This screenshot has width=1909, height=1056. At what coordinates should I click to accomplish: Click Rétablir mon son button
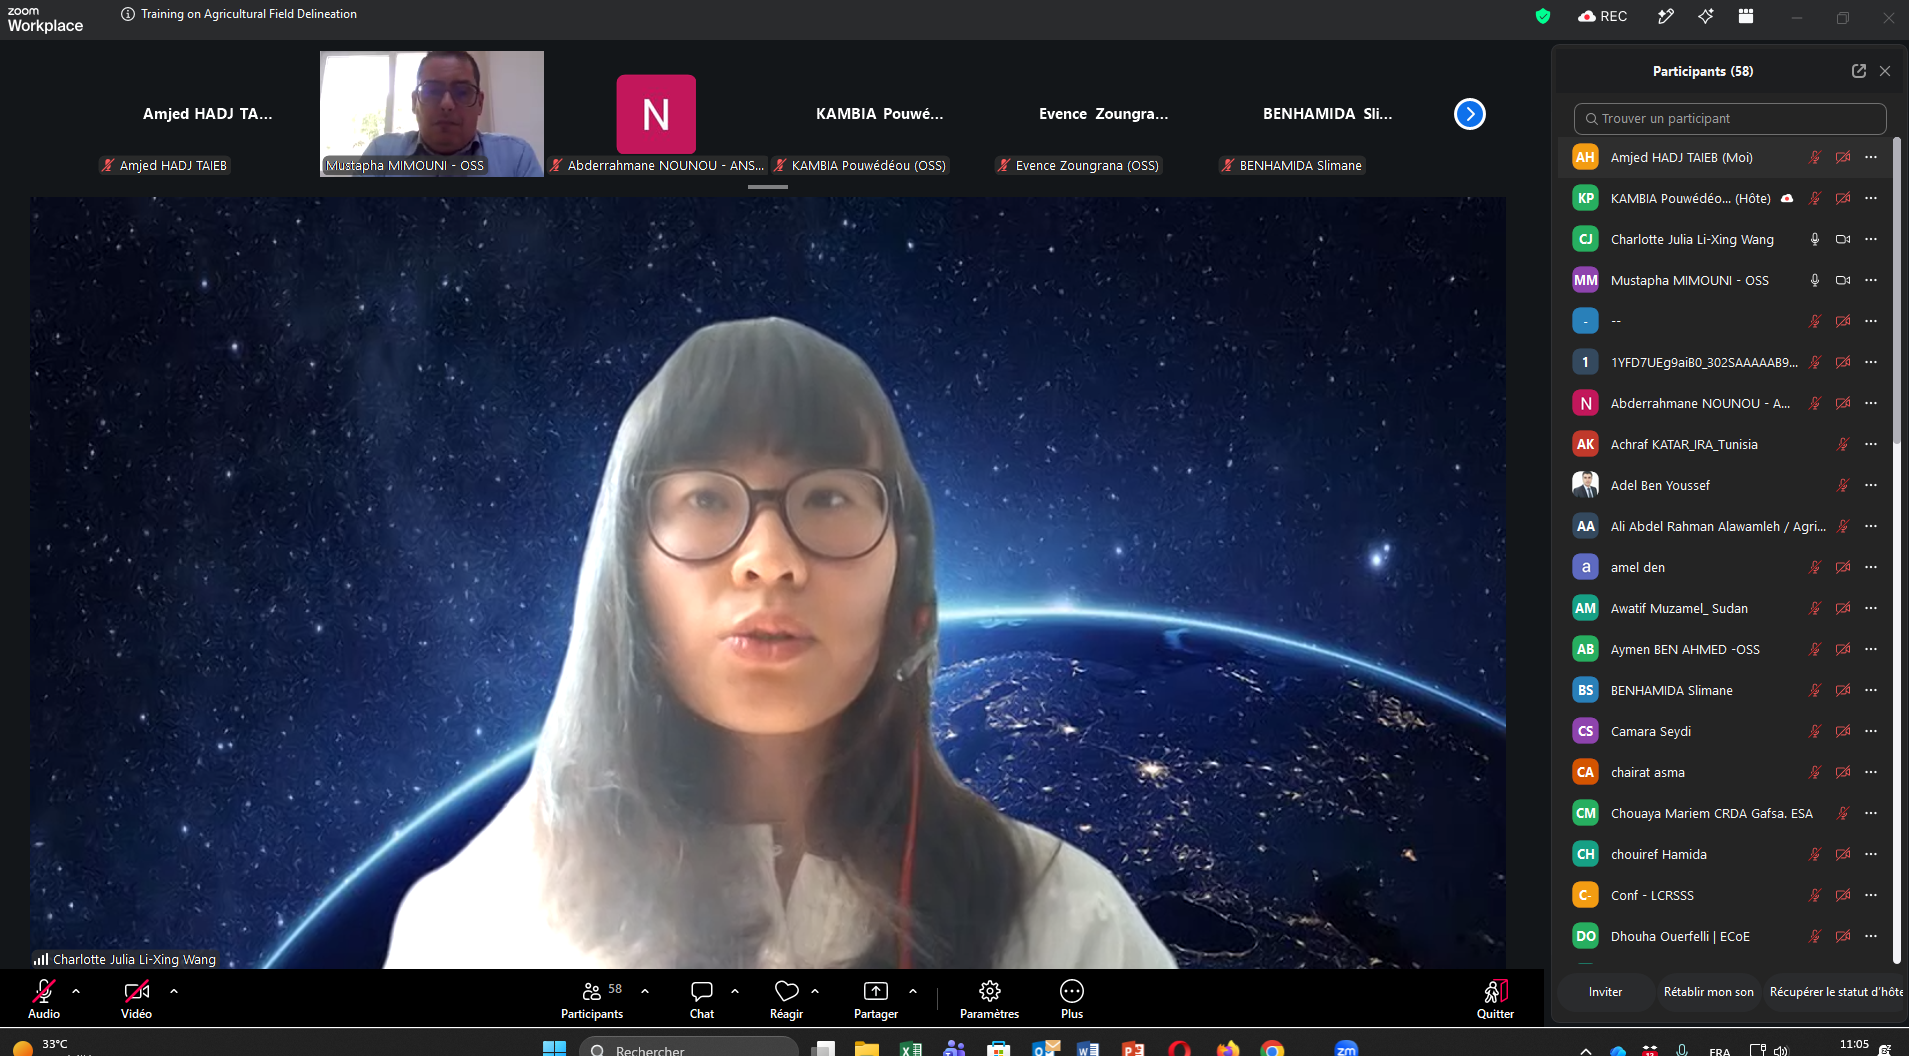[x=1708, y=992]
